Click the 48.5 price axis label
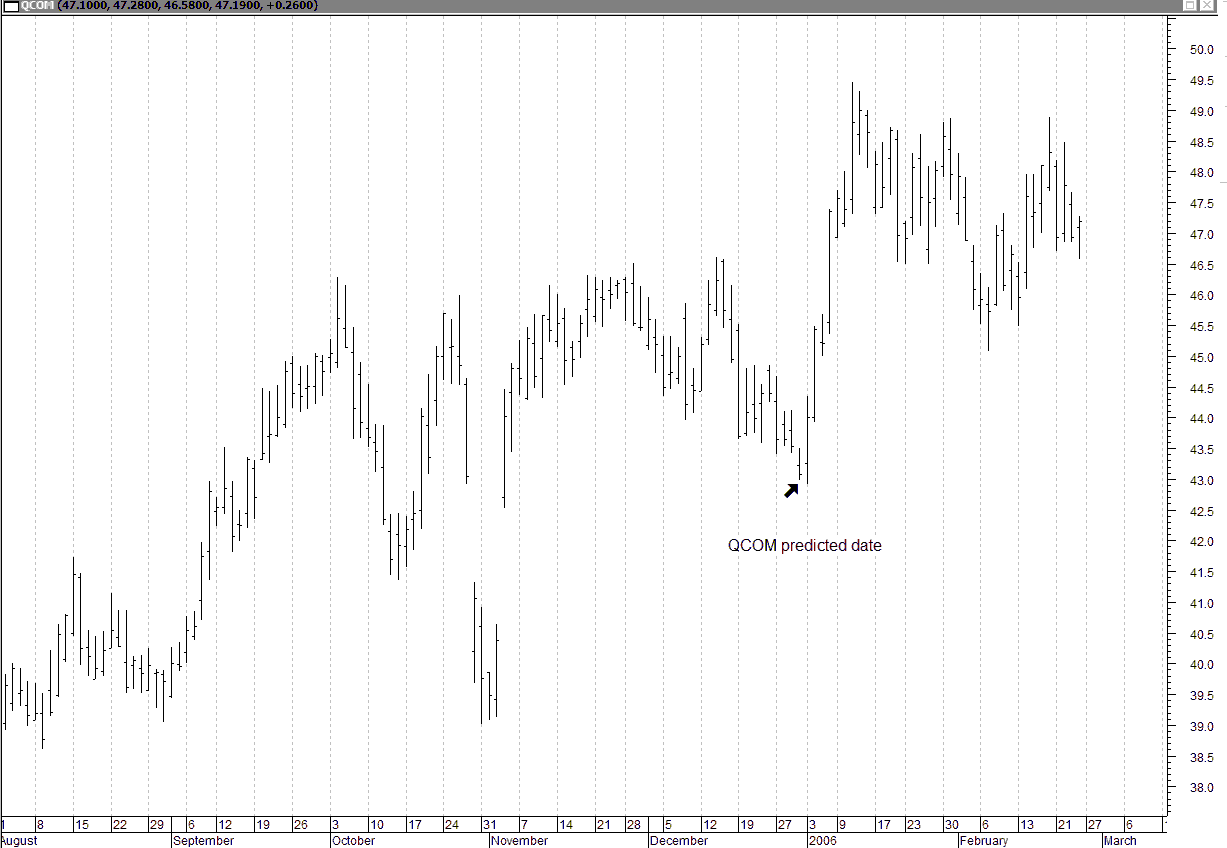The height and width of the screenshot is (848, 1227). click(x=1201, y=143)
